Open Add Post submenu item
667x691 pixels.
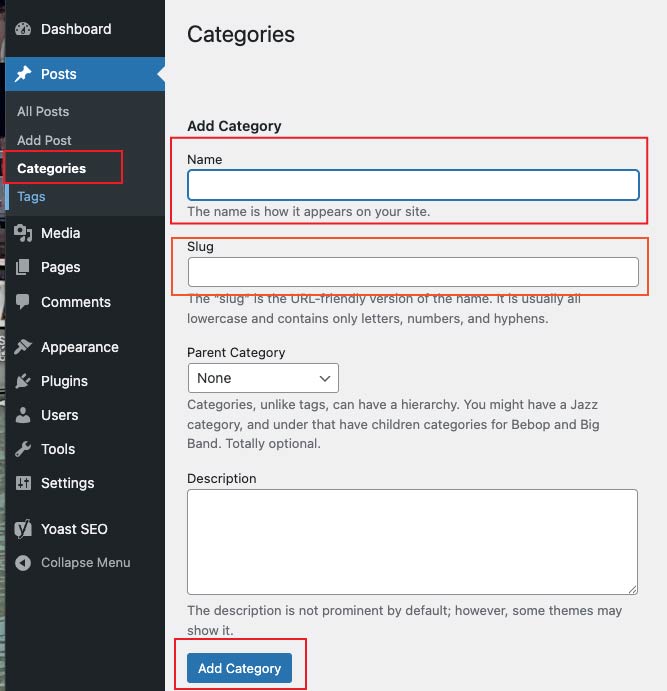[44, 140]
